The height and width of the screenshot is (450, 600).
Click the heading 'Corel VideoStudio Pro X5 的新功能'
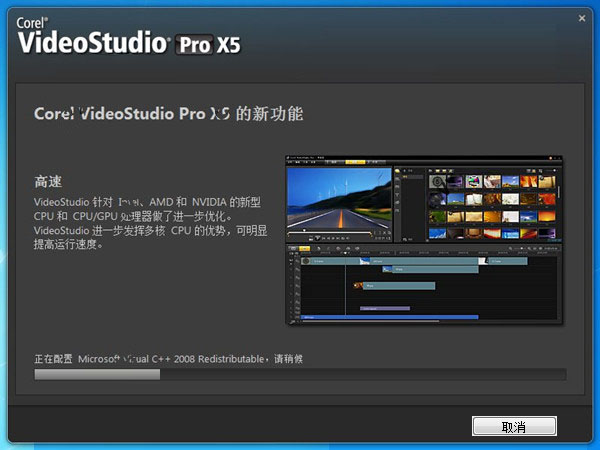(168, 114)
